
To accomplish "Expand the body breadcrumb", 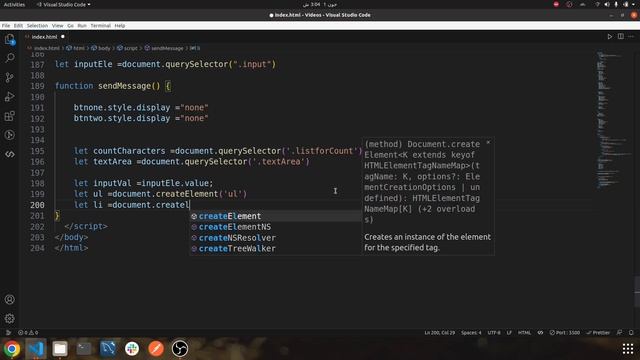I will tap(101, 48).
